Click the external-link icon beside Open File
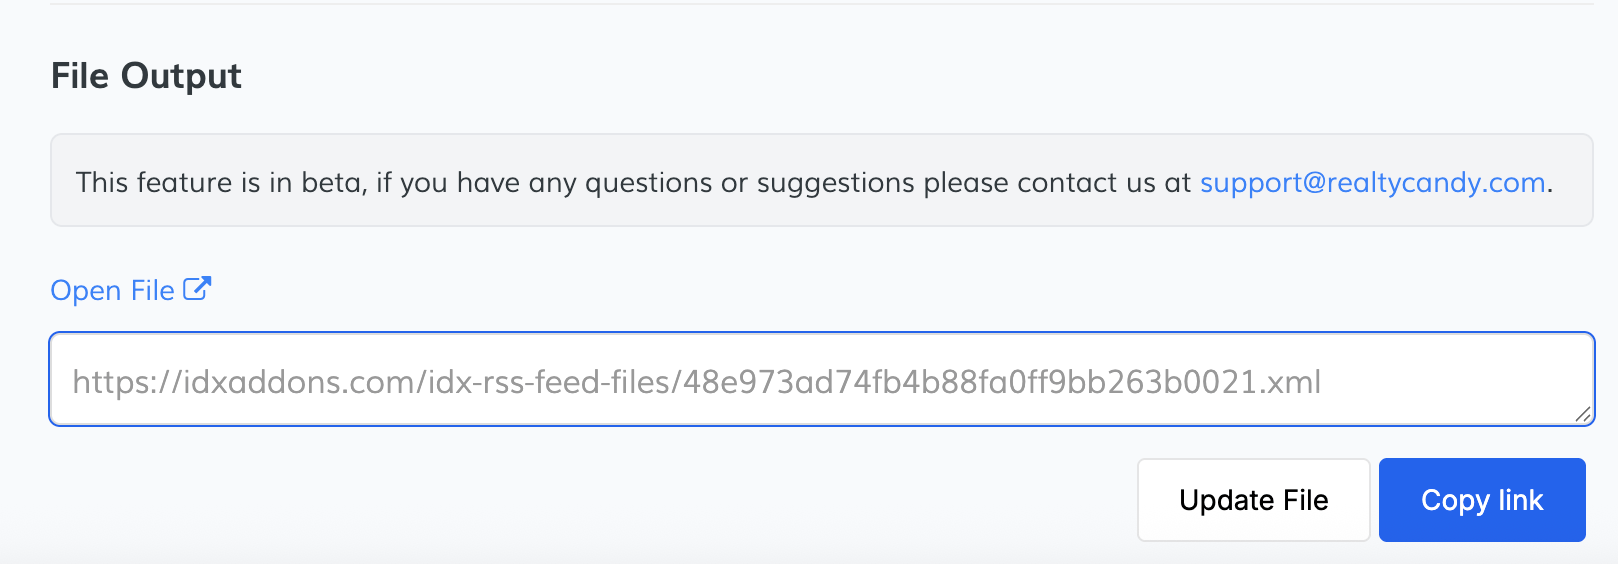The height and width of the screenshot is (564, 1618). point(197,289)
